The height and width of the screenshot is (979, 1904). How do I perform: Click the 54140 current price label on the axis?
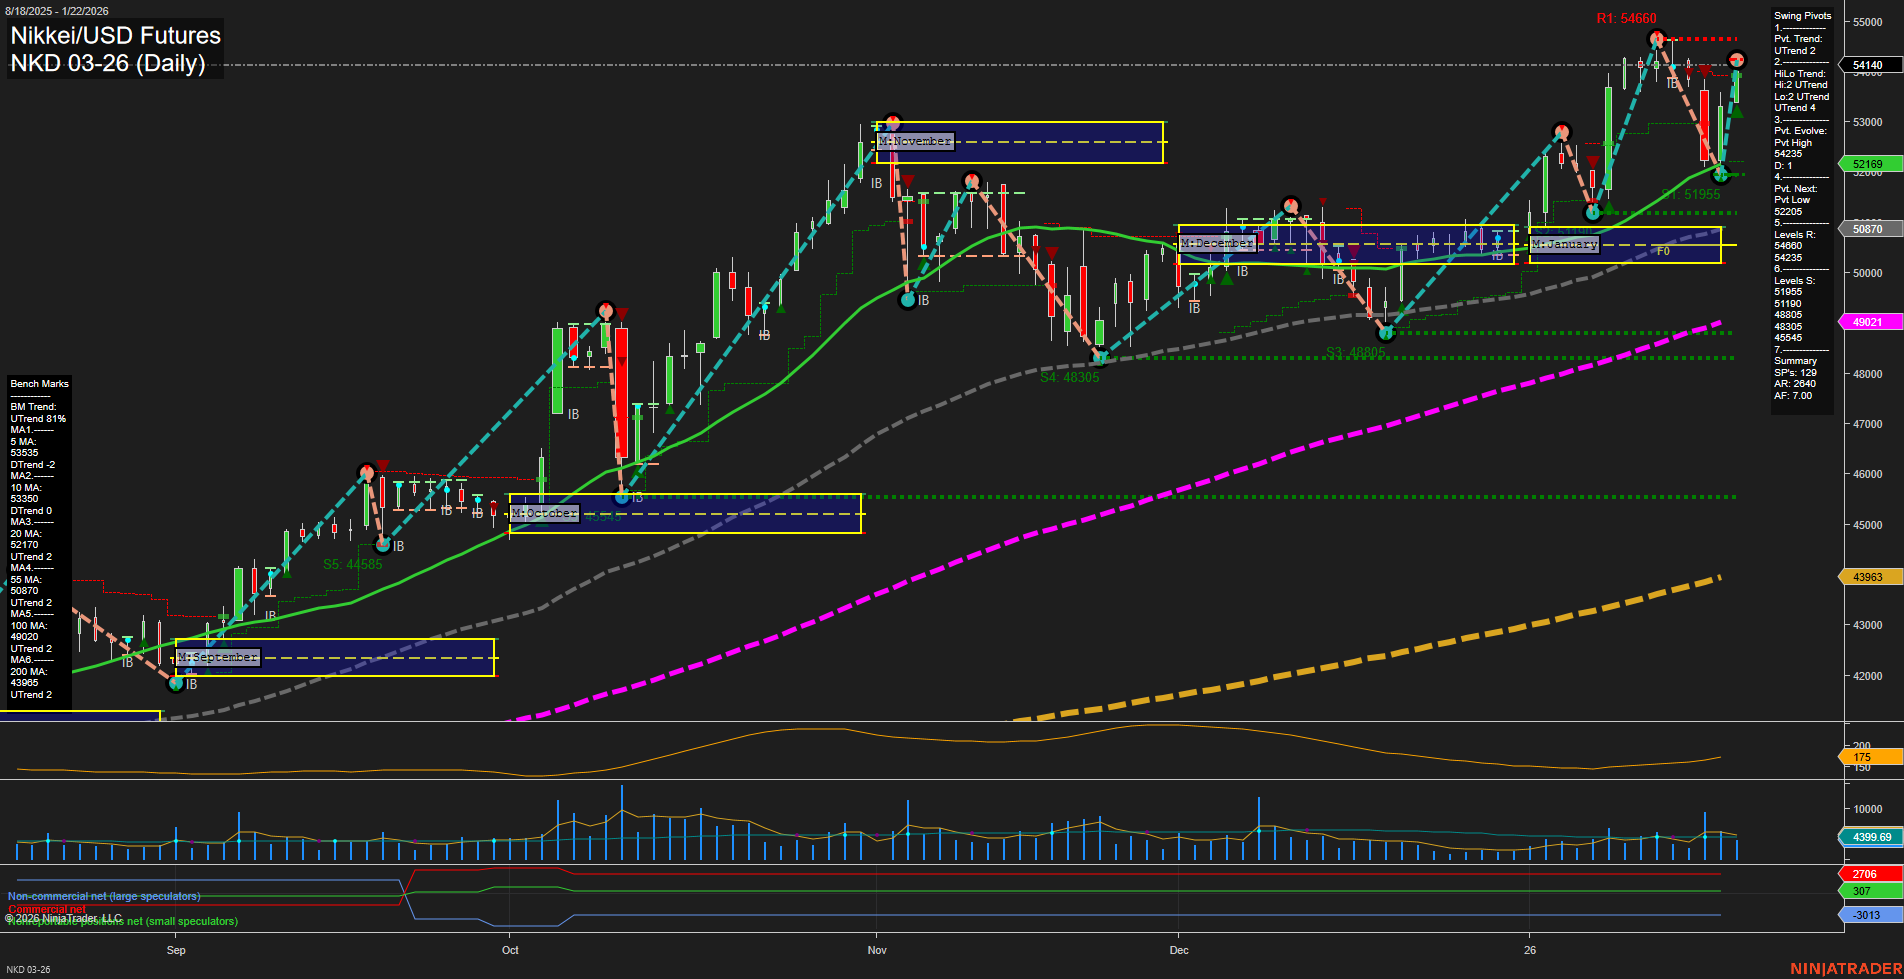(x=1869, y=65)
